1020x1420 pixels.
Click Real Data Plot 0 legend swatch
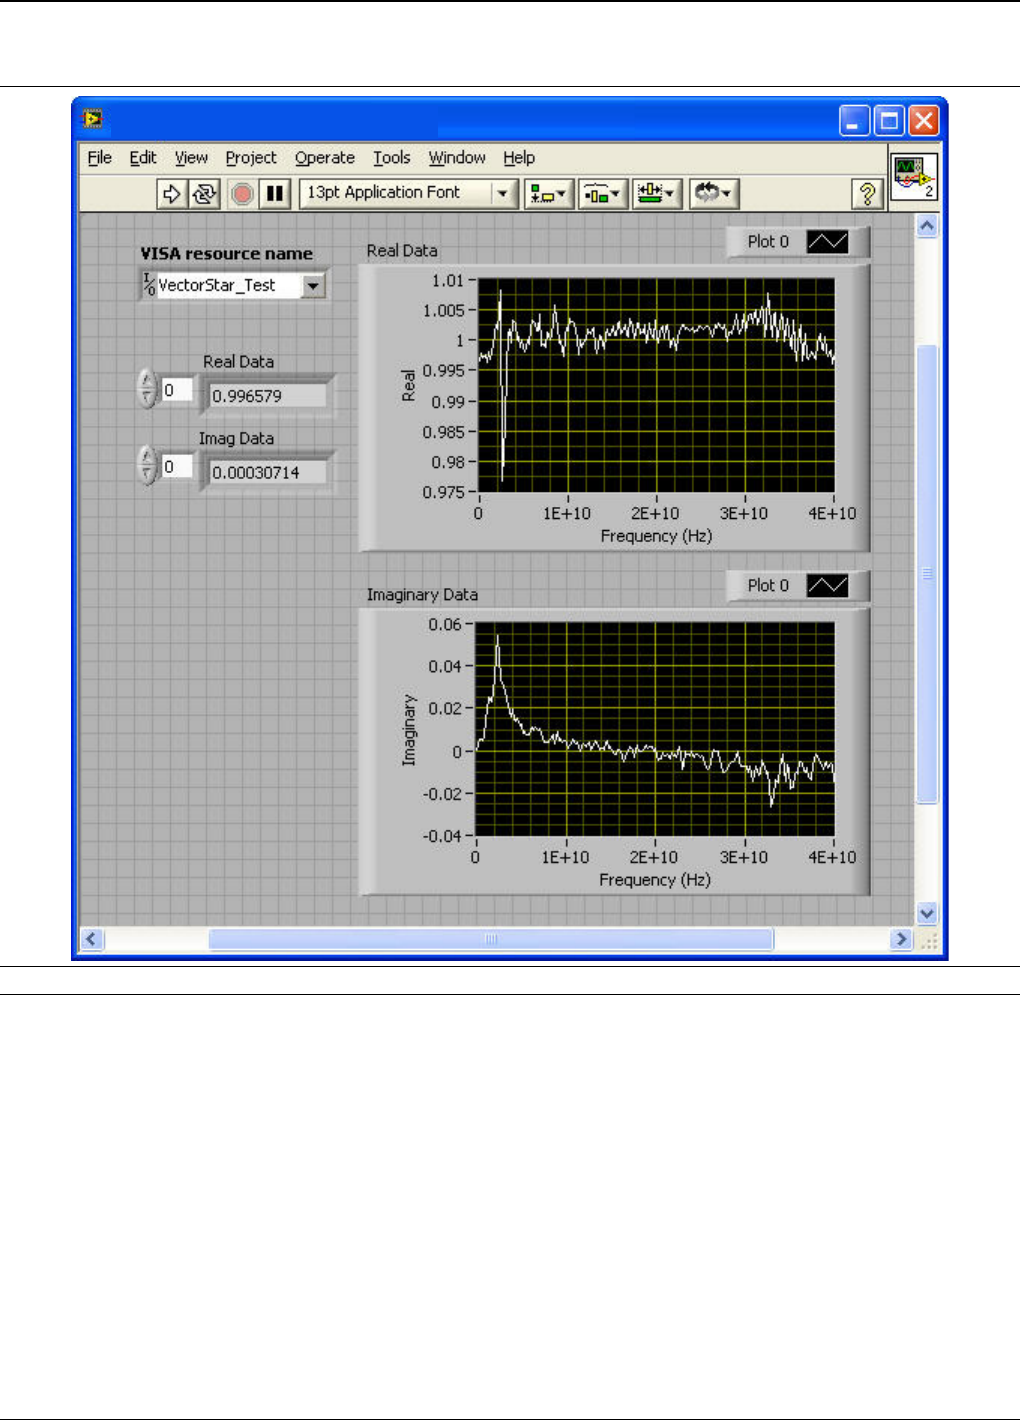click(827, 241)
